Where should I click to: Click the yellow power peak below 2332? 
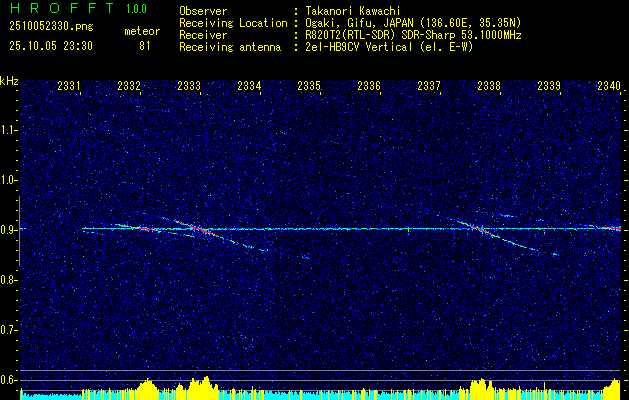(x=148, y=389)
